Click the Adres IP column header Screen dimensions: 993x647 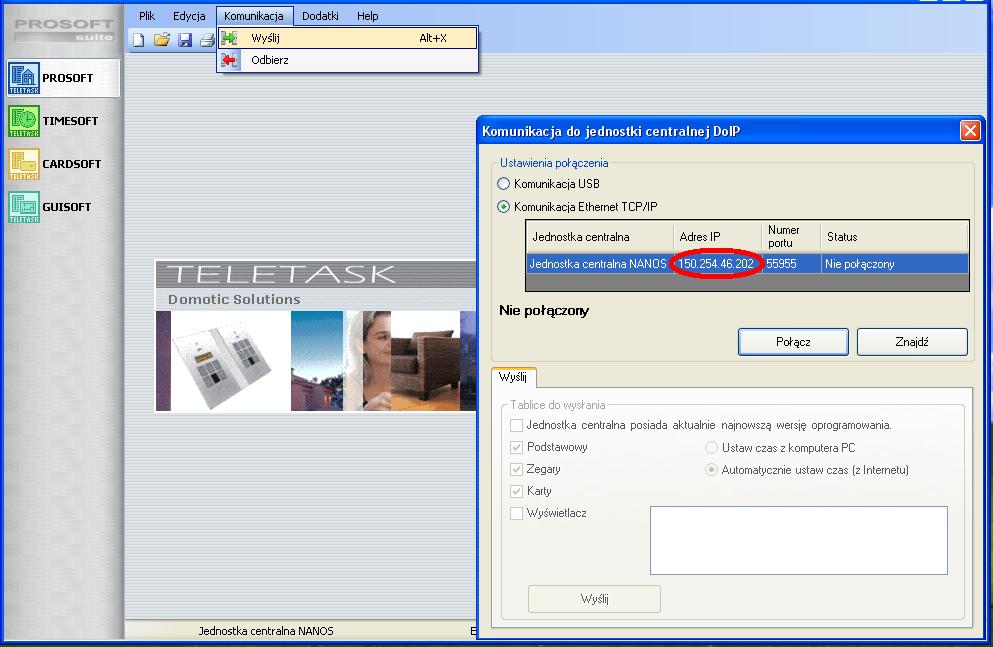click(718, 237)
